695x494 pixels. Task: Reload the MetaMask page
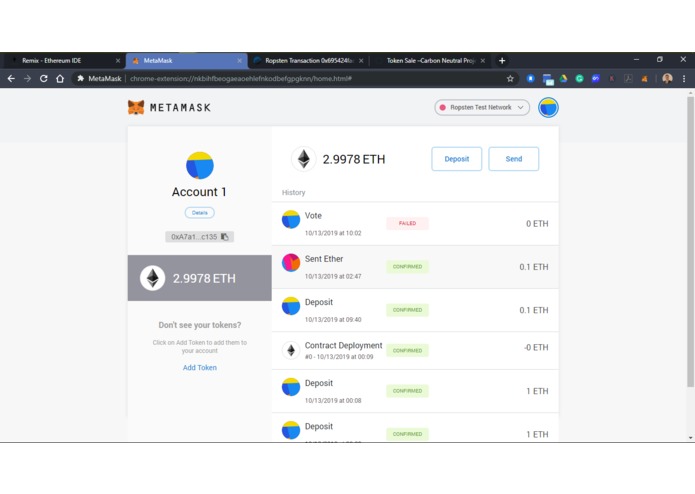pos(43,78)
